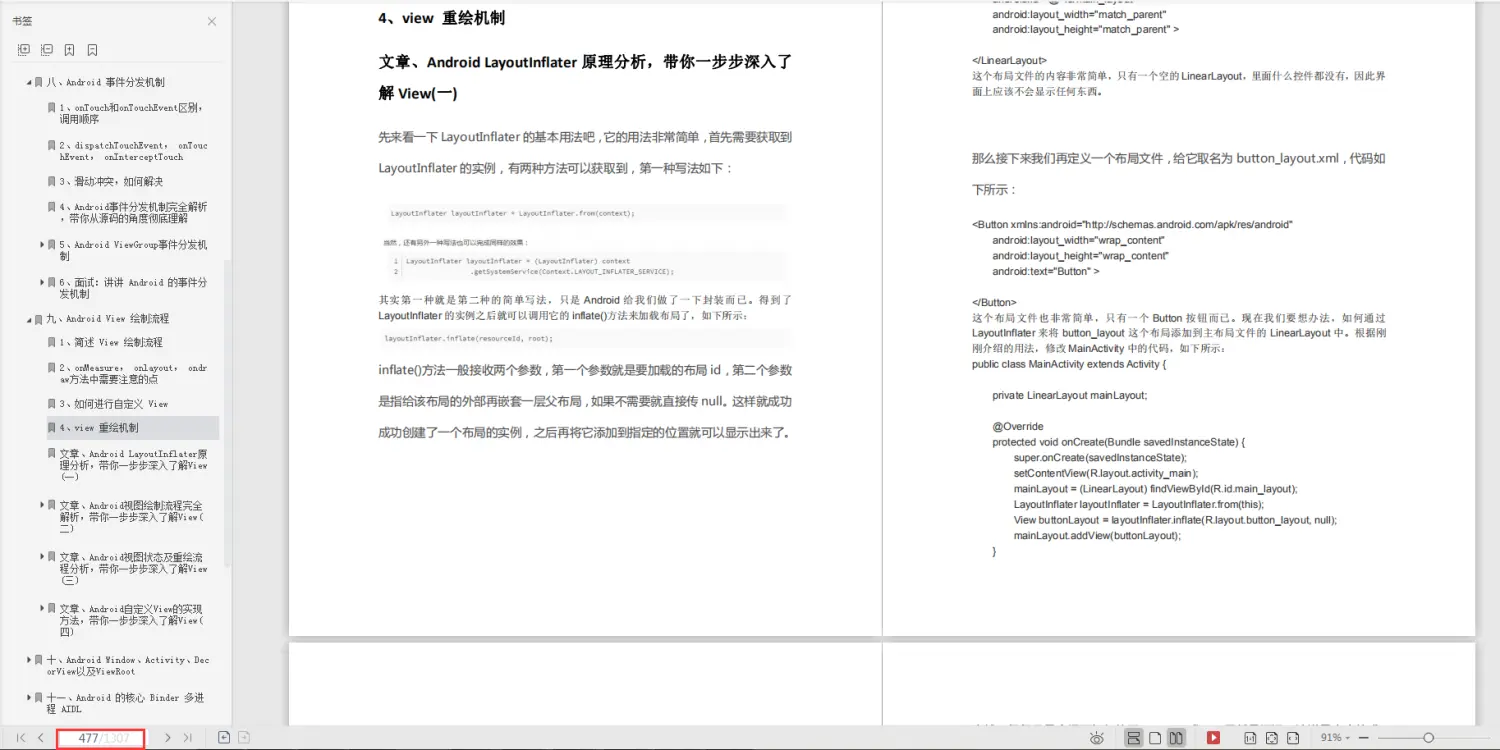Screen dimensions: 1500x750
Task: Open bookmark 3、如何进行自定义 View
Action: tap(113, 404)
